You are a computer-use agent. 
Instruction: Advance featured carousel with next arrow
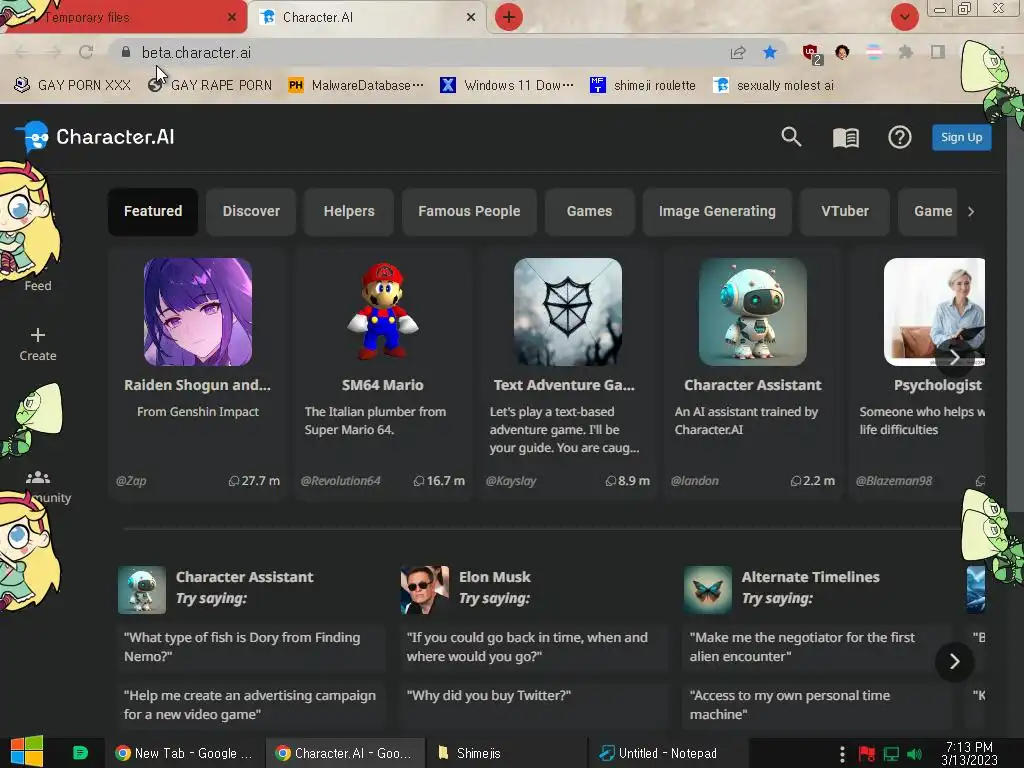coord(954,357)
